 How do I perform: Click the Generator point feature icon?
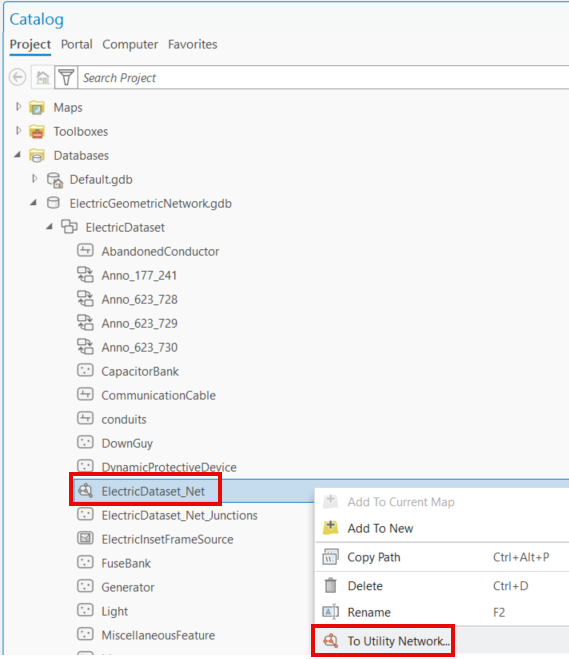coord(85,586)
